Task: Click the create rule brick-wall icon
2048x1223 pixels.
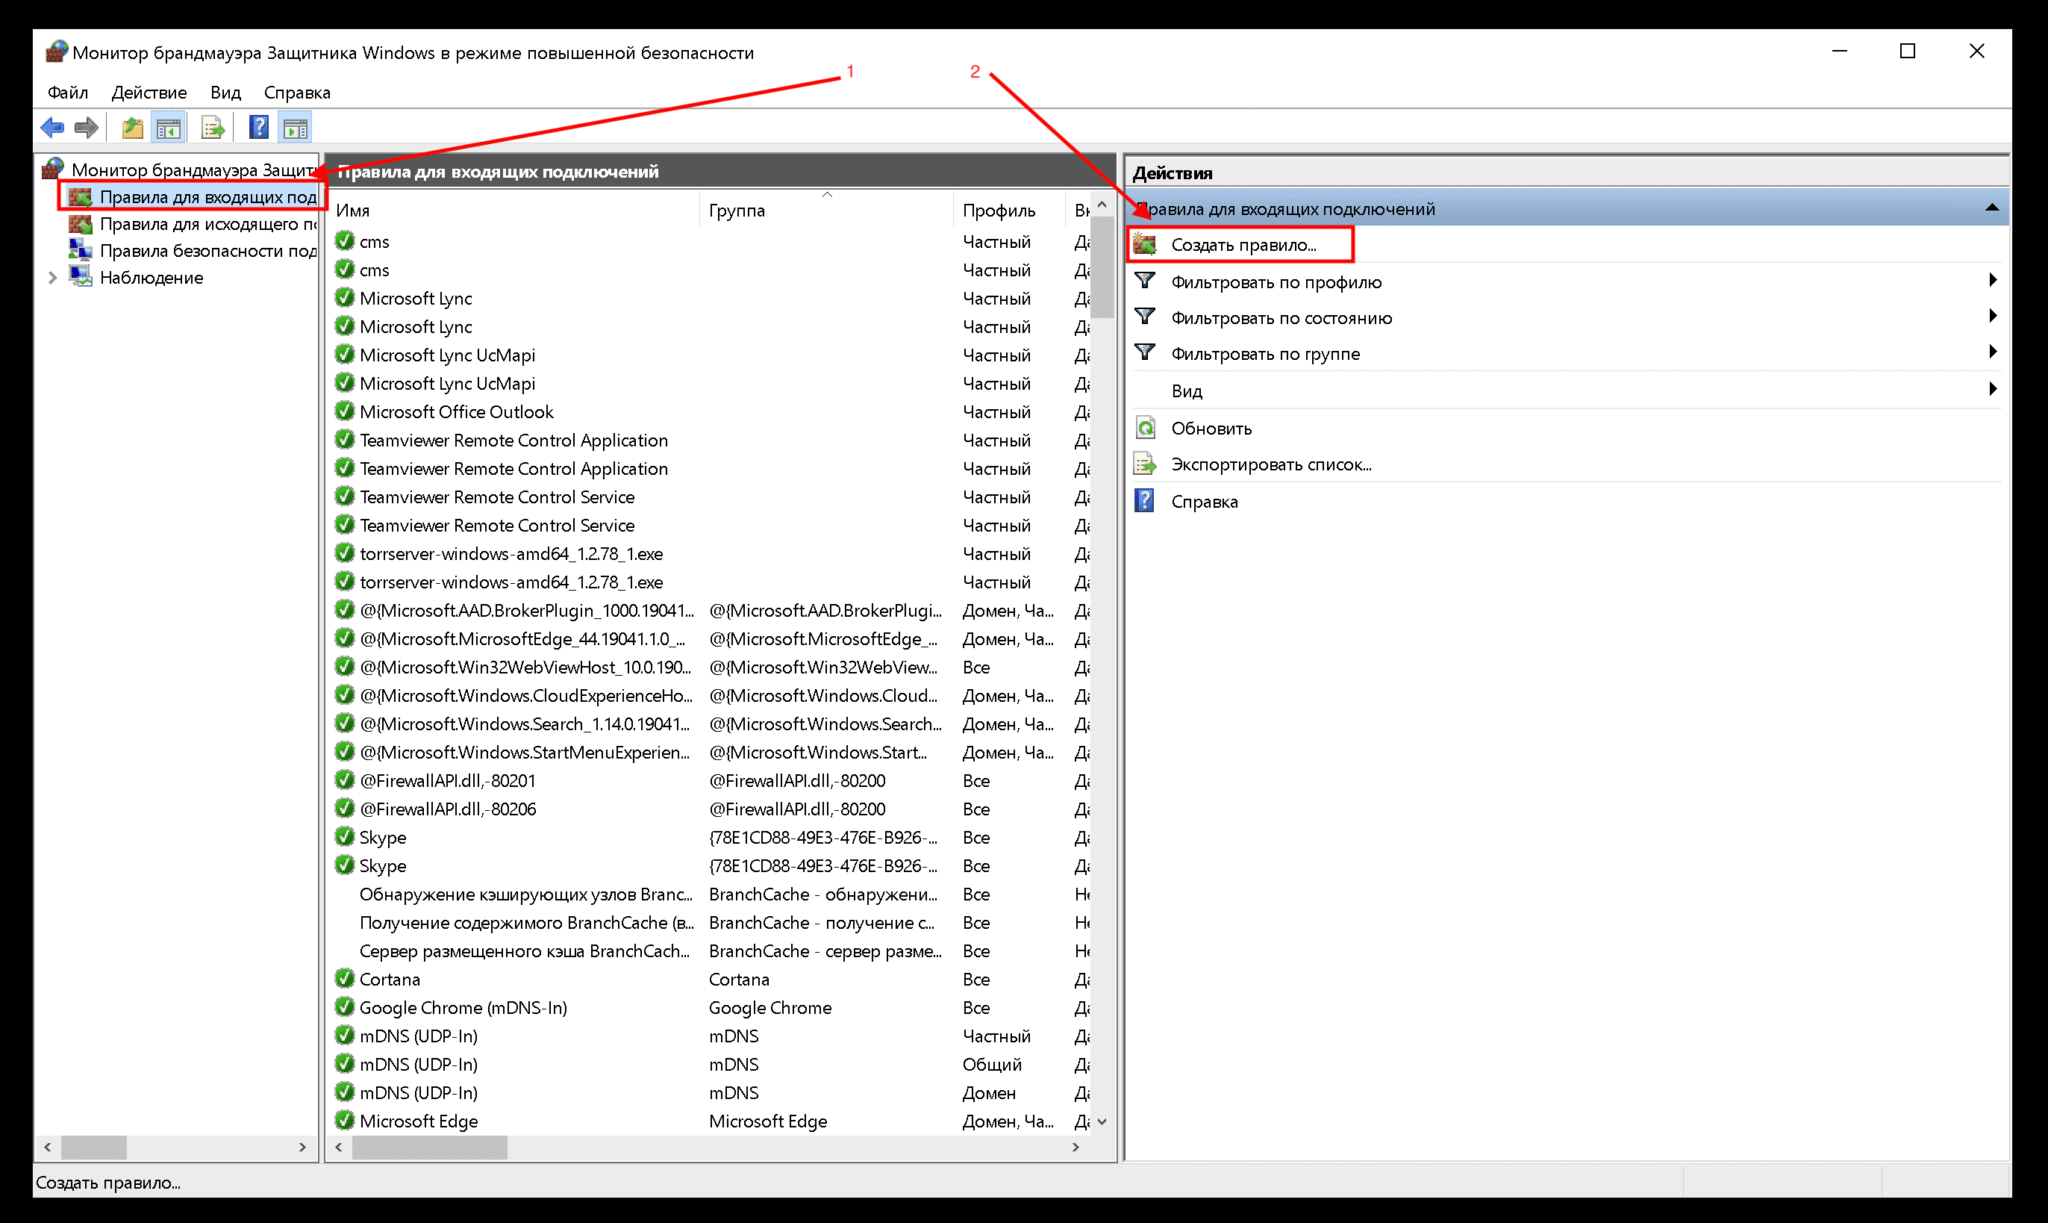Action: coord(1145,245)
